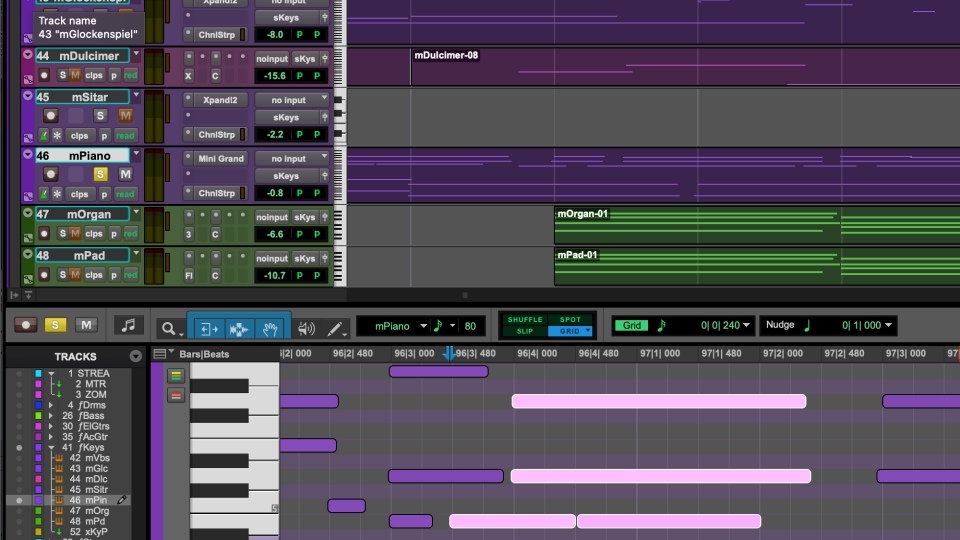Click color swatch of 35 ƒAcGtr track
960x540 pixels.
pyautogui.click(x=38, y=437)
